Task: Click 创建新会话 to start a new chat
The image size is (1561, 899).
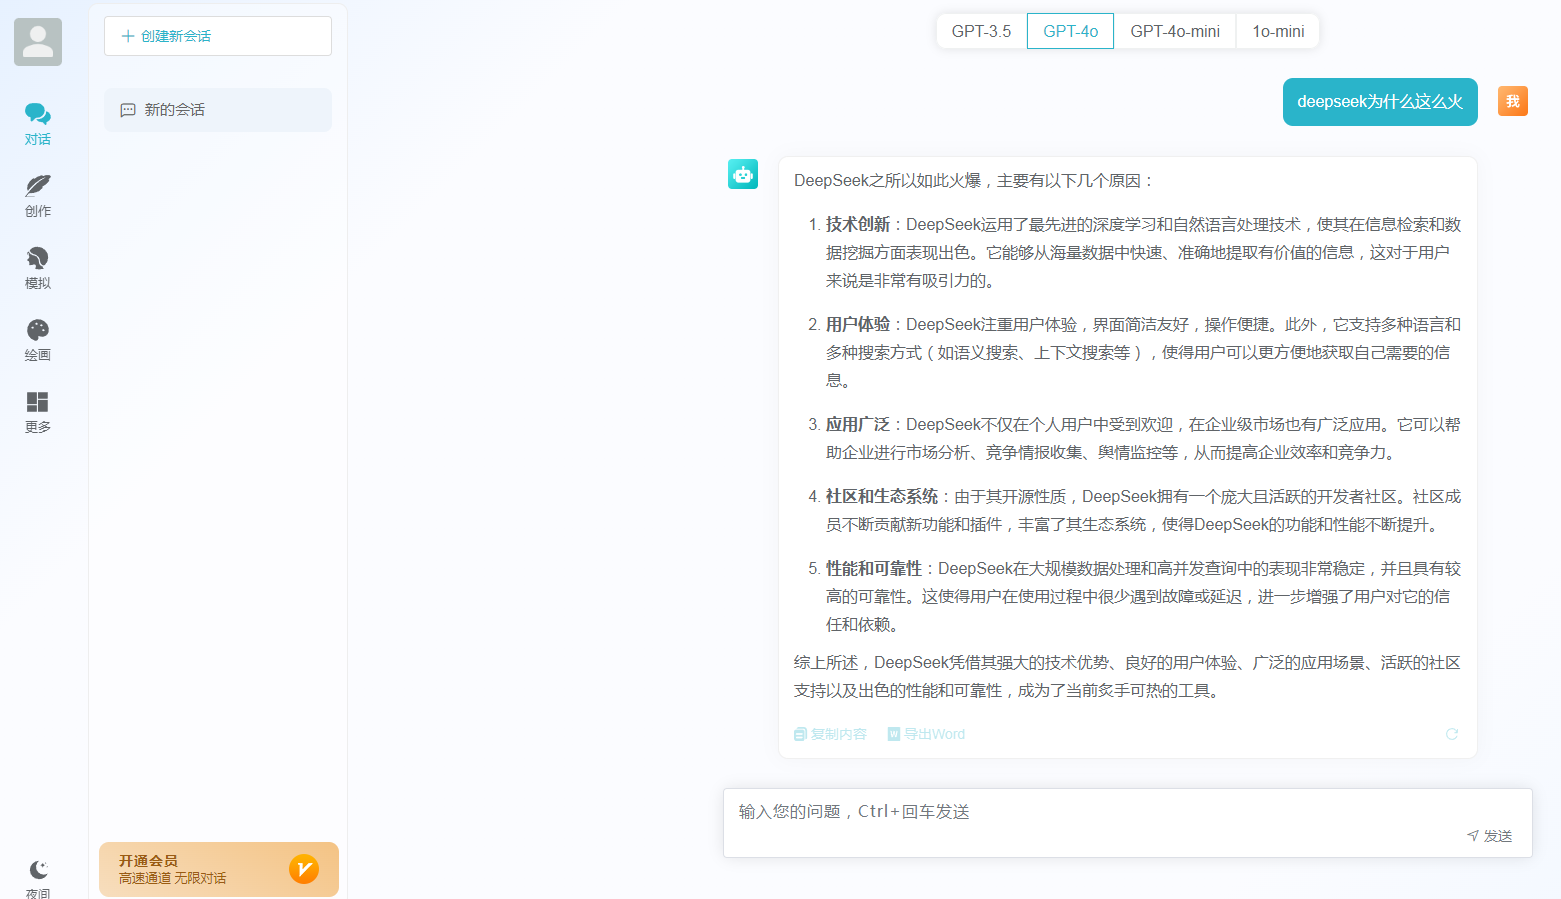Action: [218, 36]
